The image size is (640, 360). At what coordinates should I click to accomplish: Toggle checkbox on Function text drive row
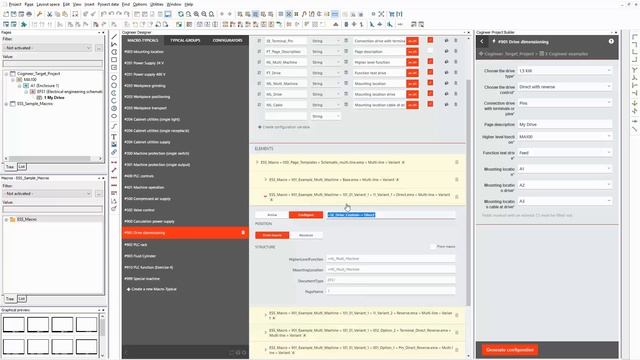tap(430, 72)
